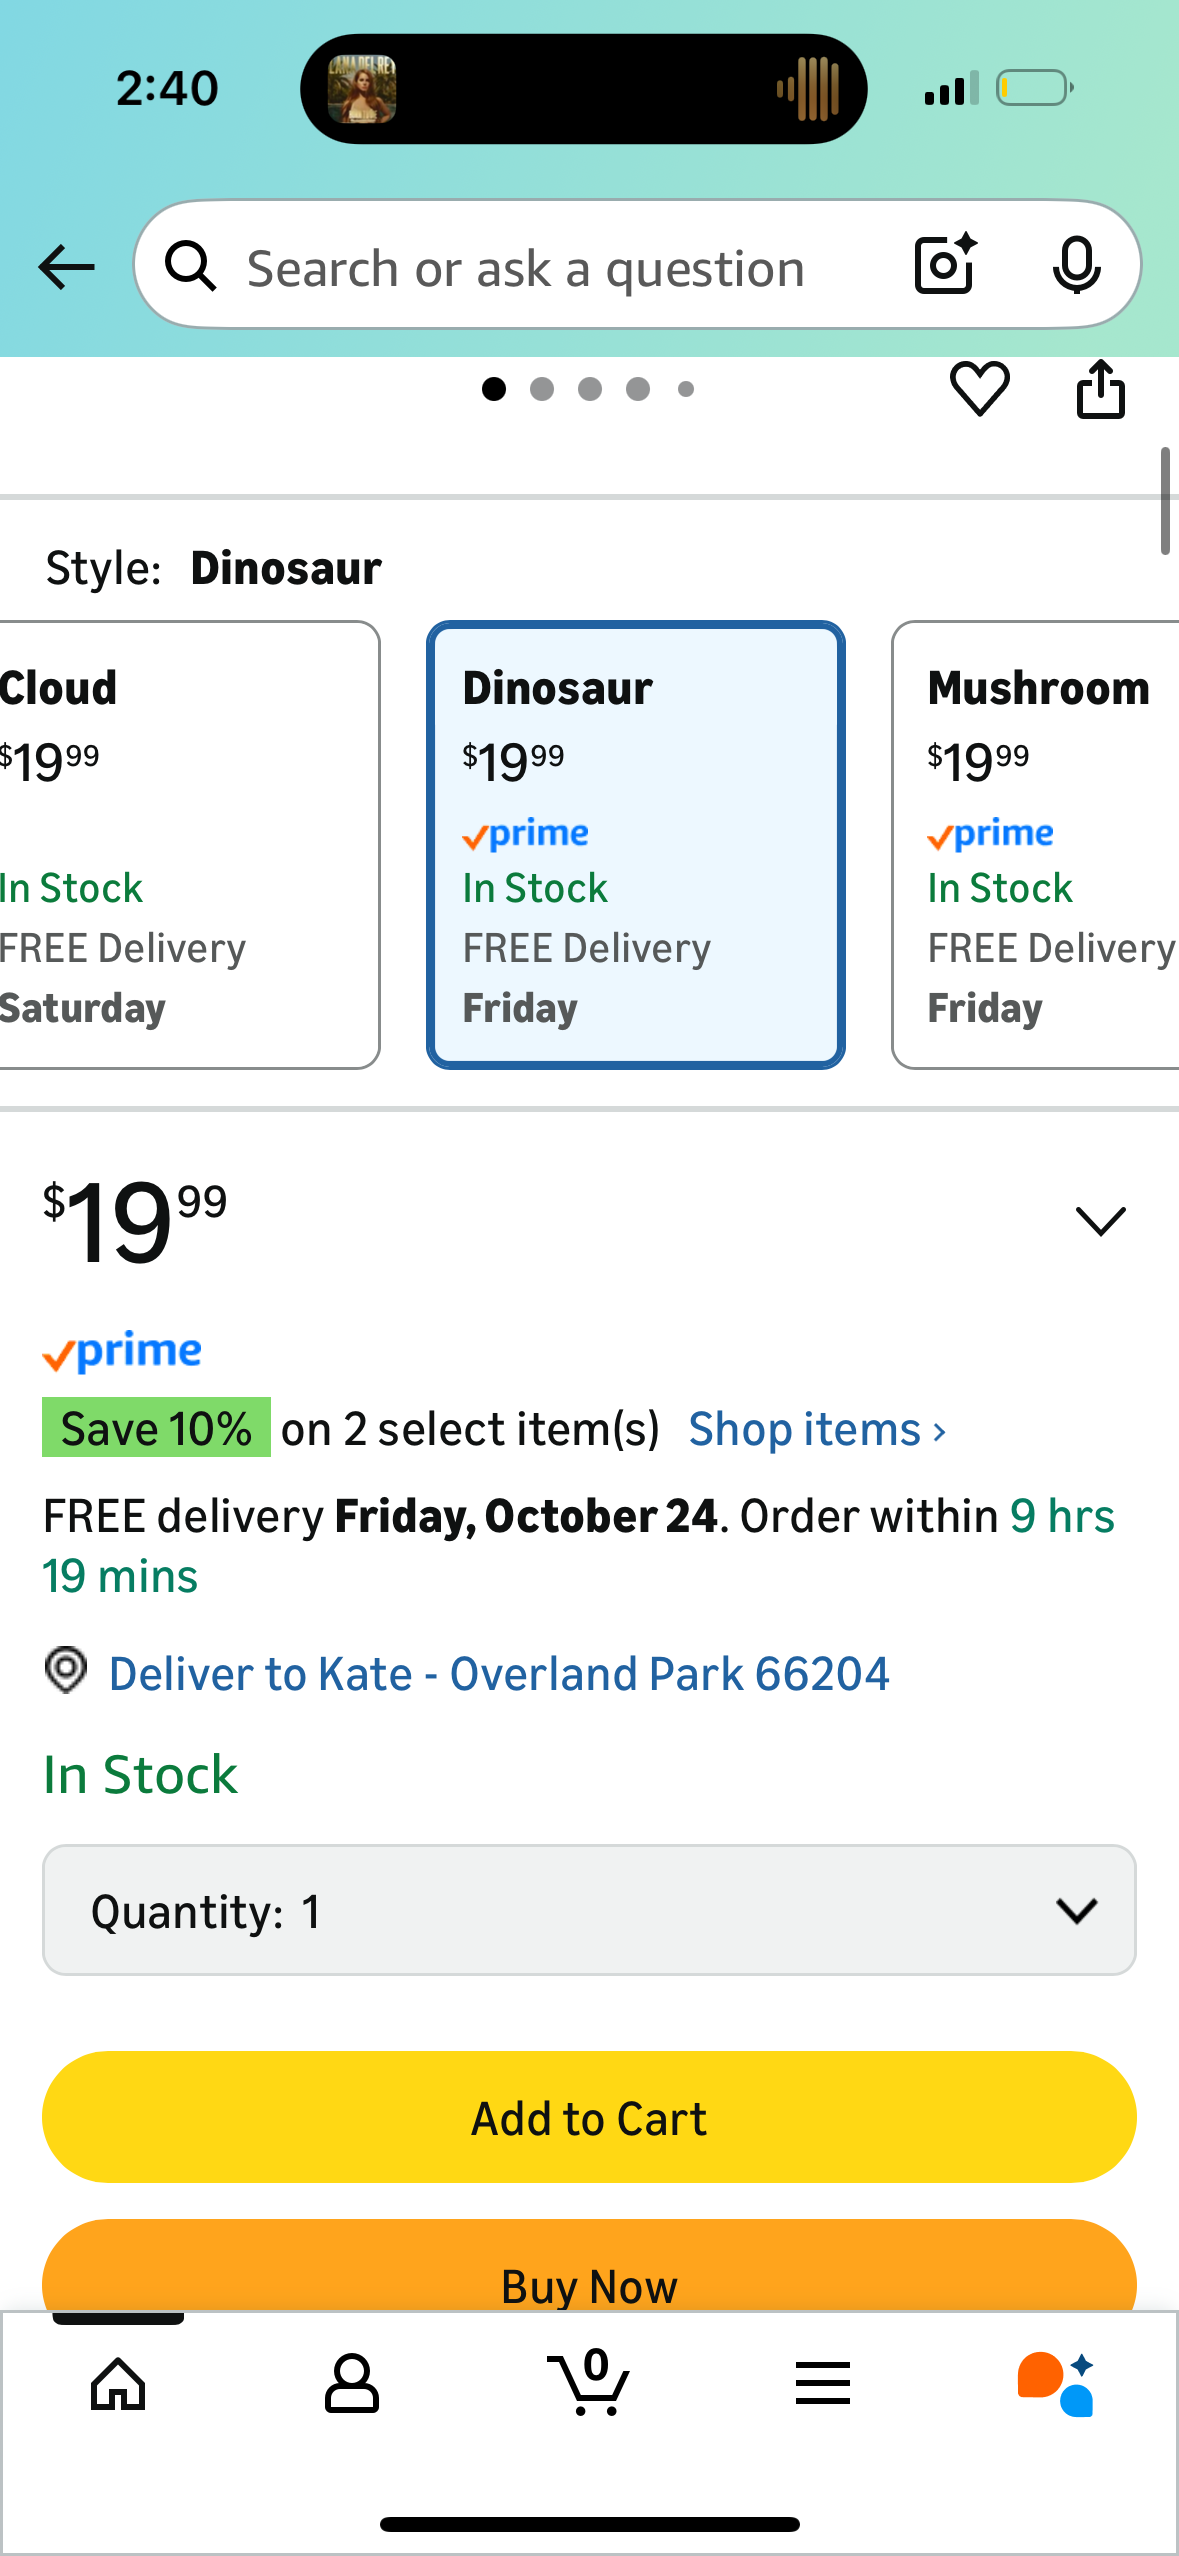Tap the share icon
This screenshot has width=1179, height=2556.
click(1100, 388)
